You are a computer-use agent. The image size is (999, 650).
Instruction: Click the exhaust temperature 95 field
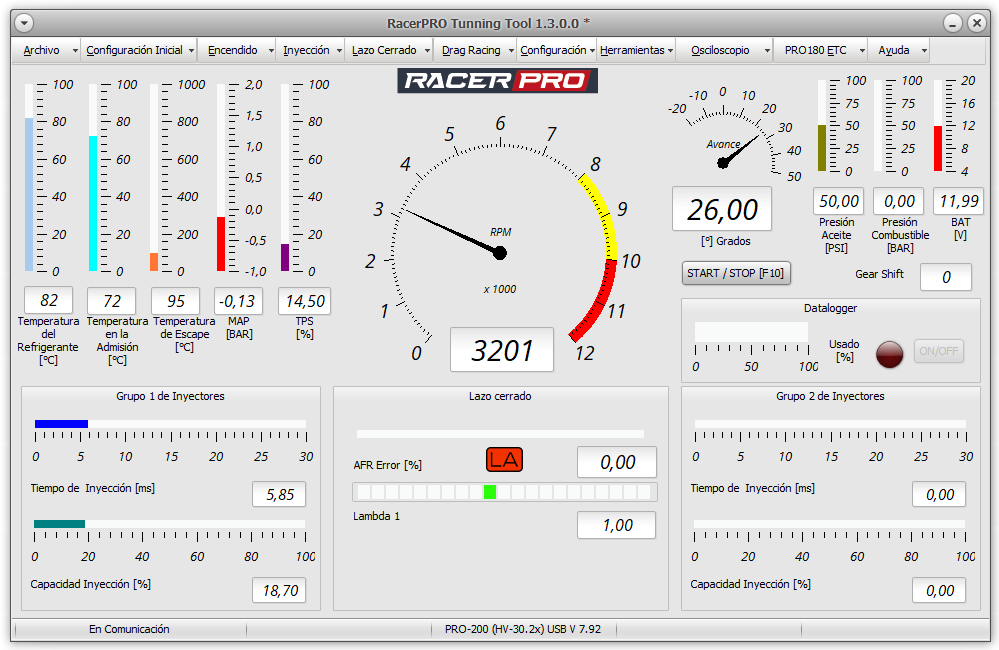[x=176, y=301]
